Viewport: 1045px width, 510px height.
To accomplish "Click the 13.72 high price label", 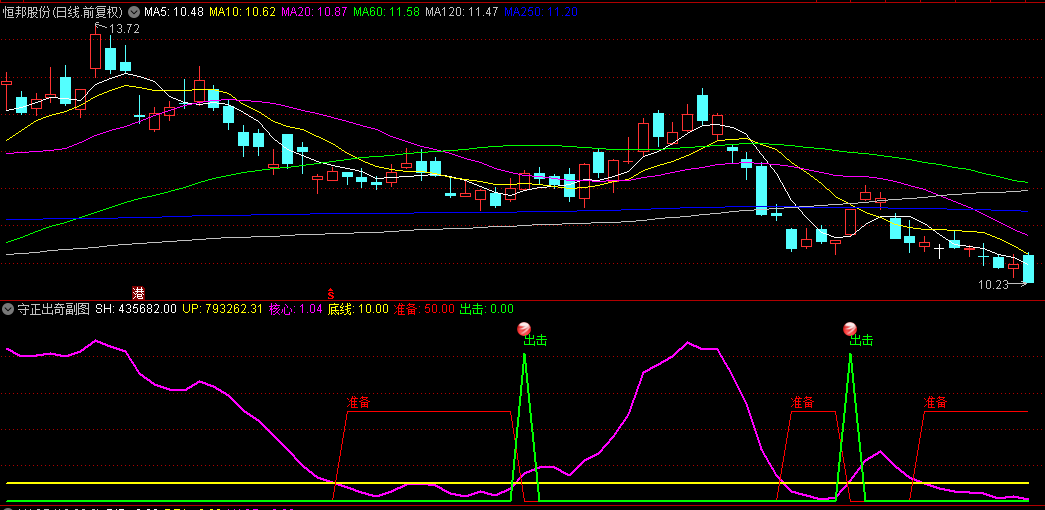I will pos(124,28).
